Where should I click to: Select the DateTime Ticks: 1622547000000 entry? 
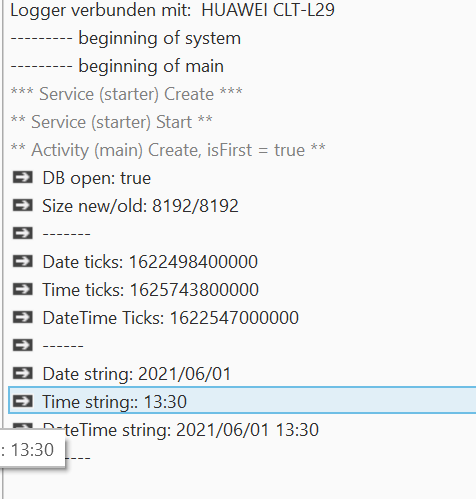tap(170, 318)
